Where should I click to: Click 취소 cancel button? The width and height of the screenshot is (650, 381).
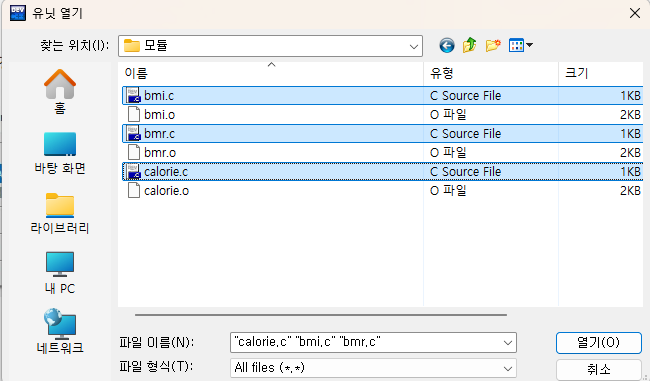[599, 369]
